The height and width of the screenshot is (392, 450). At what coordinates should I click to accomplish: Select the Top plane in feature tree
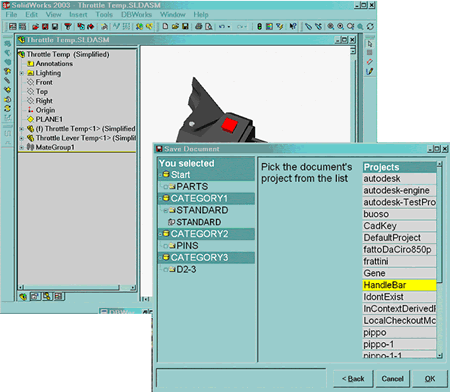42,91
